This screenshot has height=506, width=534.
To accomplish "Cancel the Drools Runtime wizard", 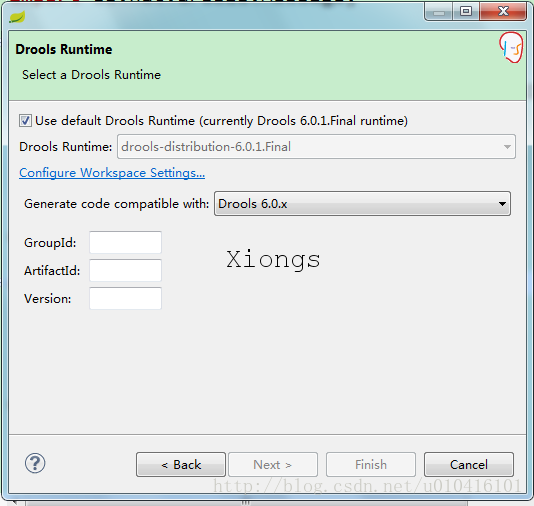I will click(469, 464).
